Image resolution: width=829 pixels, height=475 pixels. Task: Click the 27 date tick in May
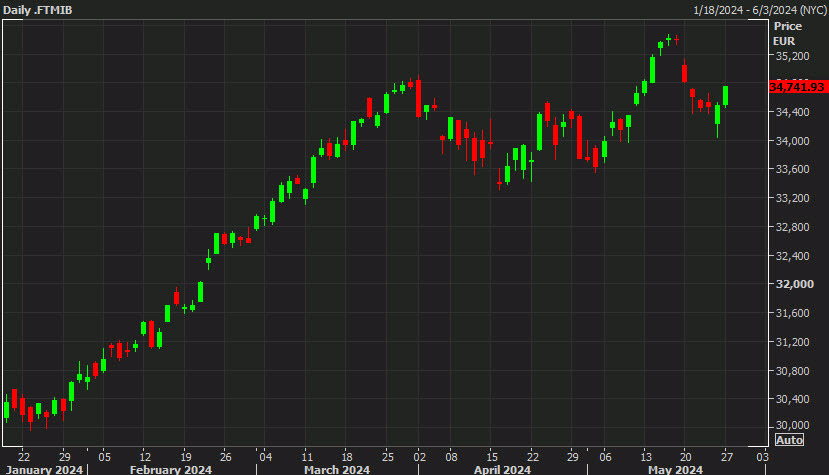tap(727, 453)
